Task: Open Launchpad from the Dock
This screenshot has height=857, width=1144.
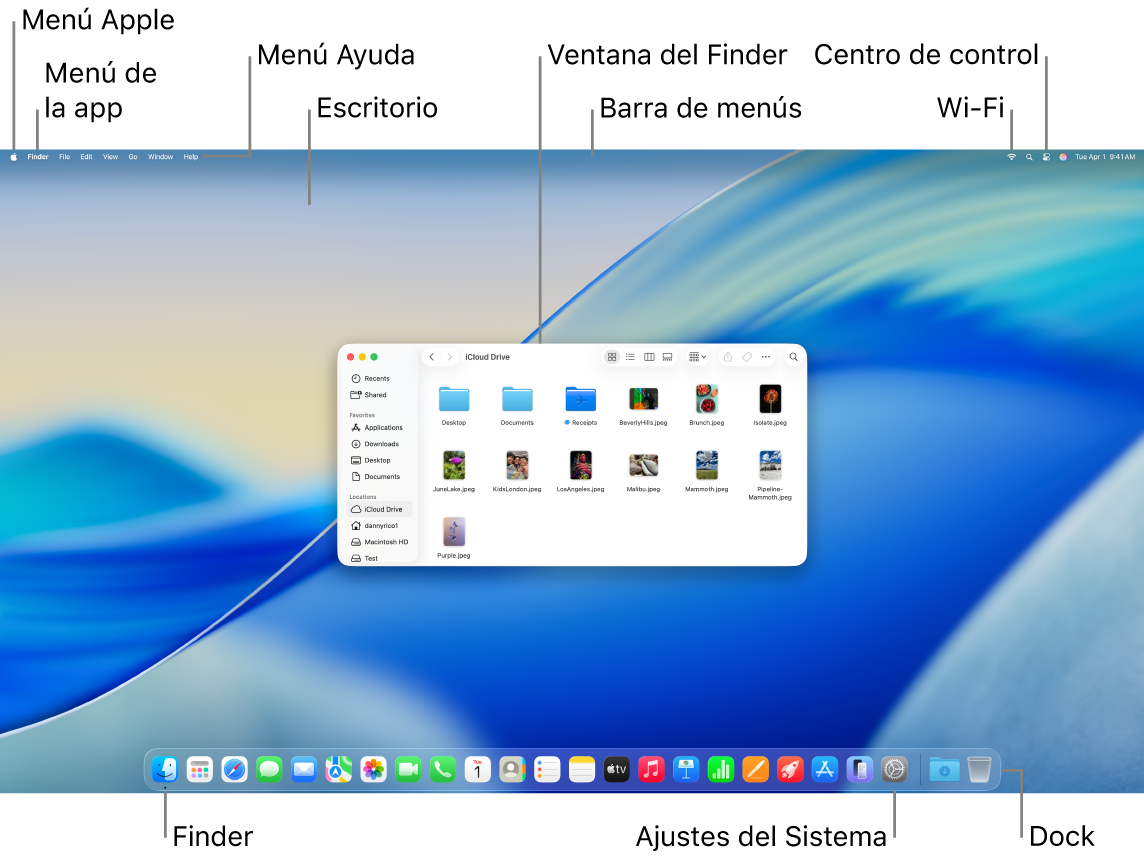Action: pyautogui.click(x=199, y=769)
